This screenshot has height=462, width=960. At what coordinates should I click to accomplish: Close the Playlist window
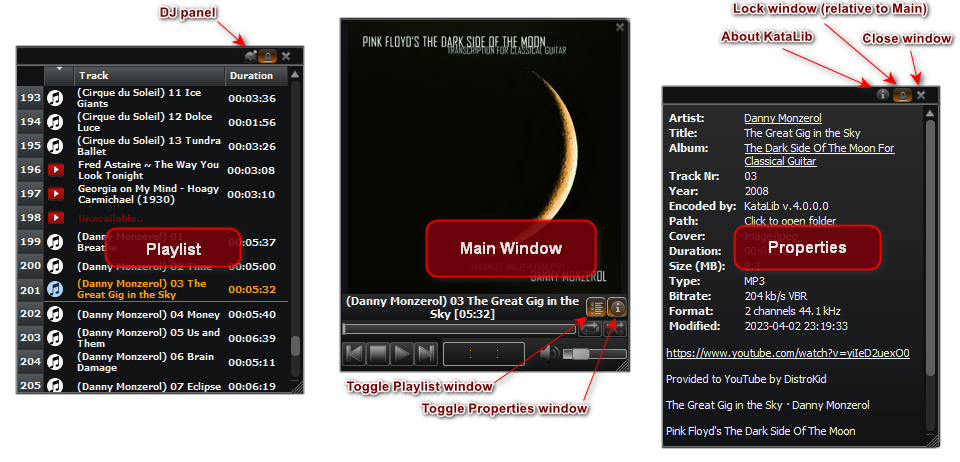point(286,57)
